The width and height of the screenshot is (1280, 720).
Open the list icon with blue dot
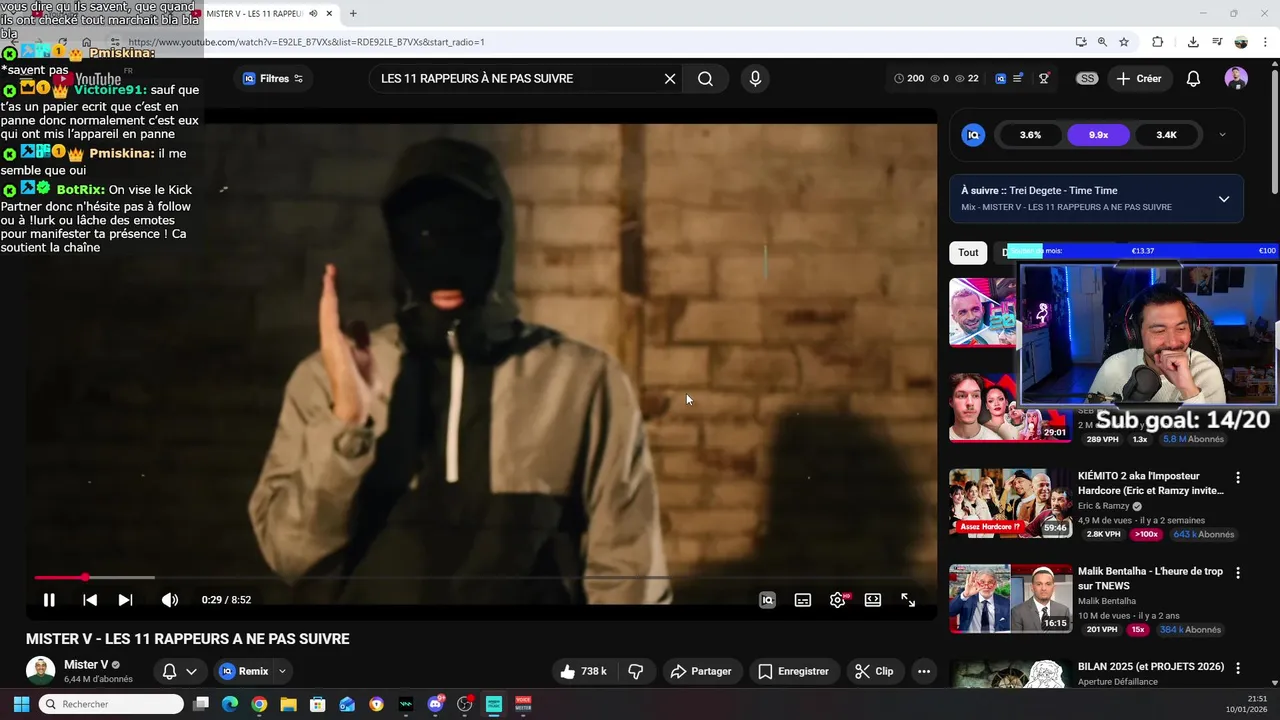[1018, 79]
